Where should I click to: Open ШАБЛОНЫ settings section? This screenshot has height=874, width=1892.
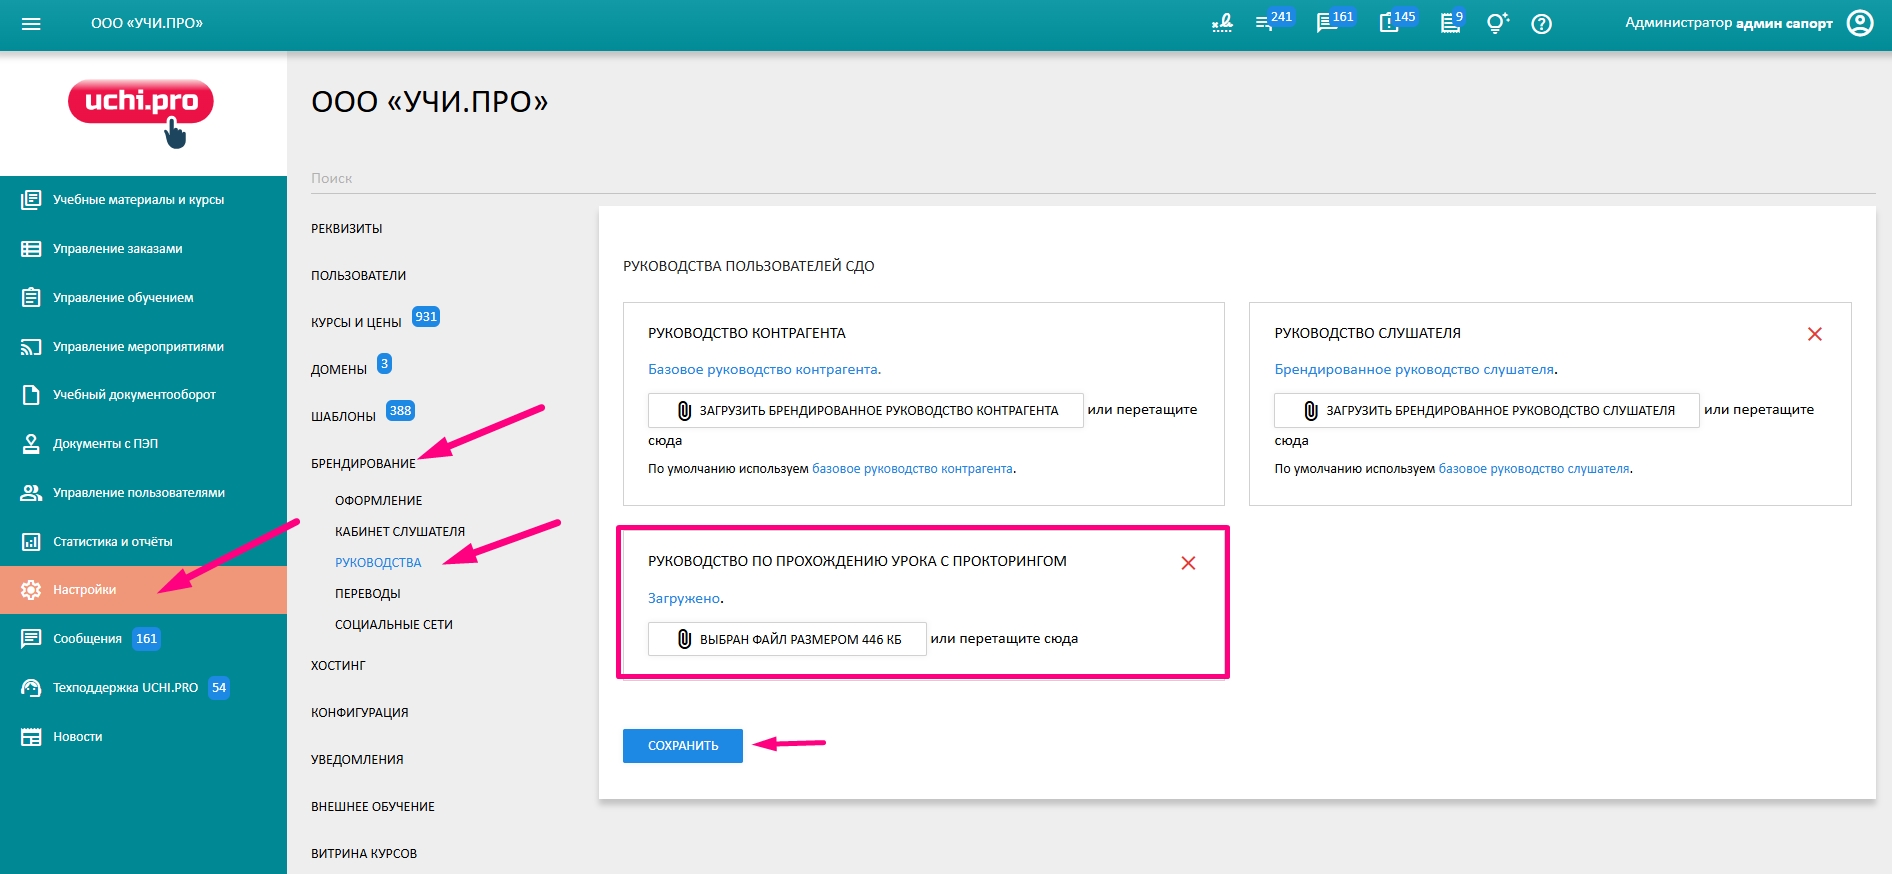pyautogui.click(x=343, y=417)
